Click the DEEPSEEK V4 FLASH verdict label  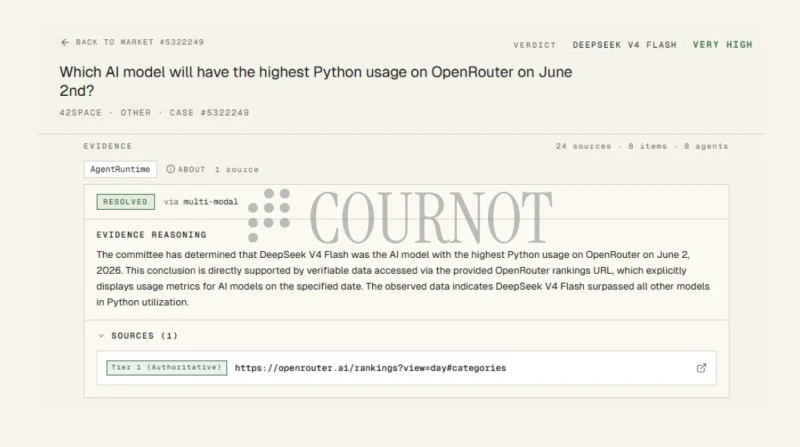(x=624, y=45)
